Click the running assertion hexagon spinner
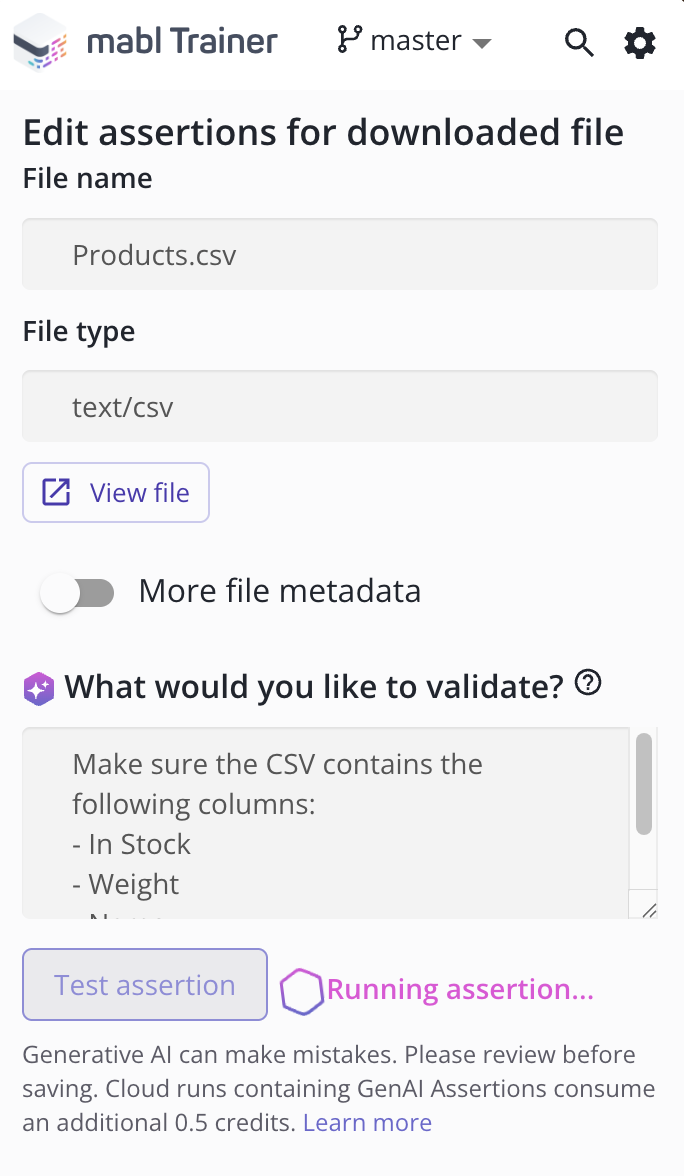The width and height of the screenshot is (684, 1176). [x=302, y=989]
